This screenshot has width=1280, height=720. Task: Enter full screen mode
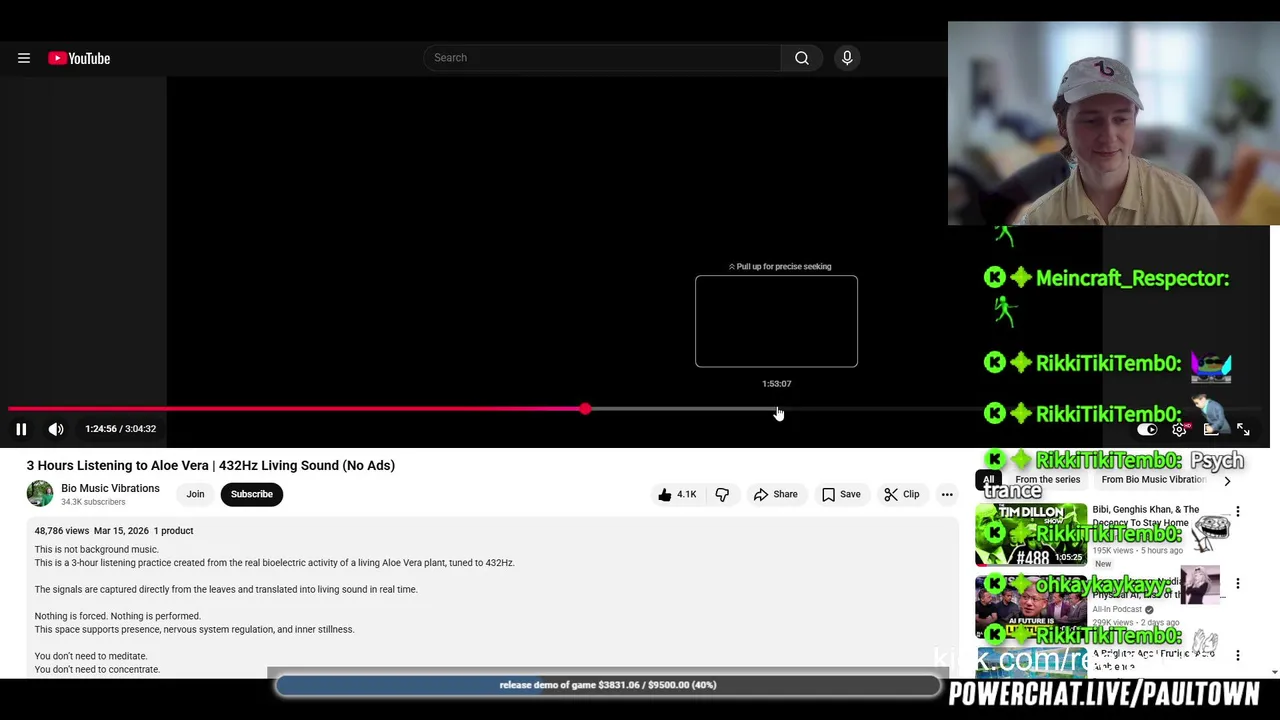click(x=1243, y=429)
